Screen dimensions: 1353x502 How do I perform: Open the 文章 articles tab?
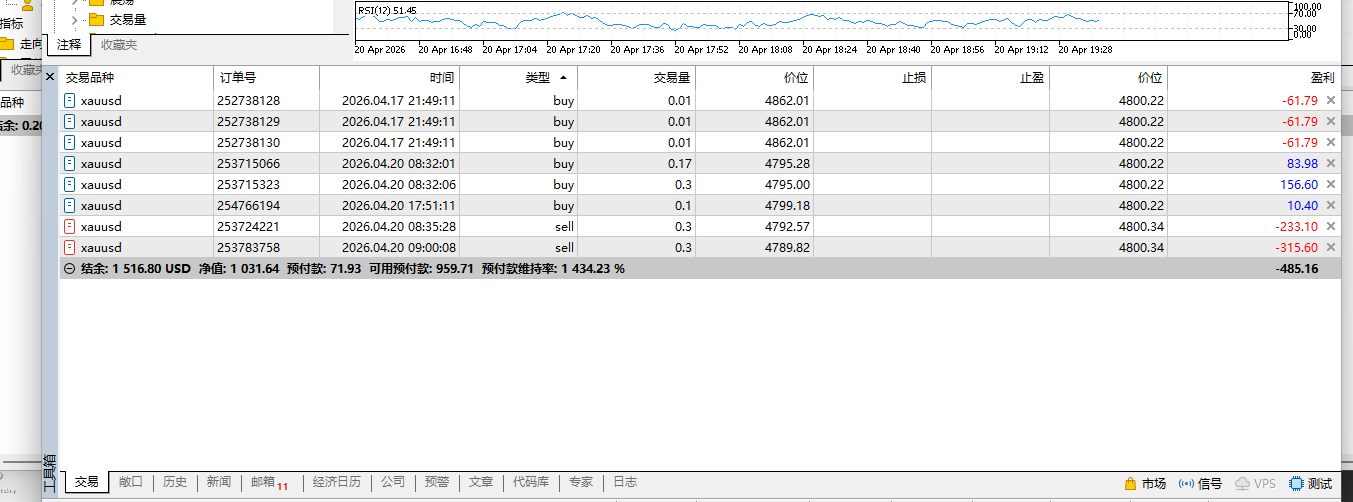pyautogui.click(x=481, y=482)
